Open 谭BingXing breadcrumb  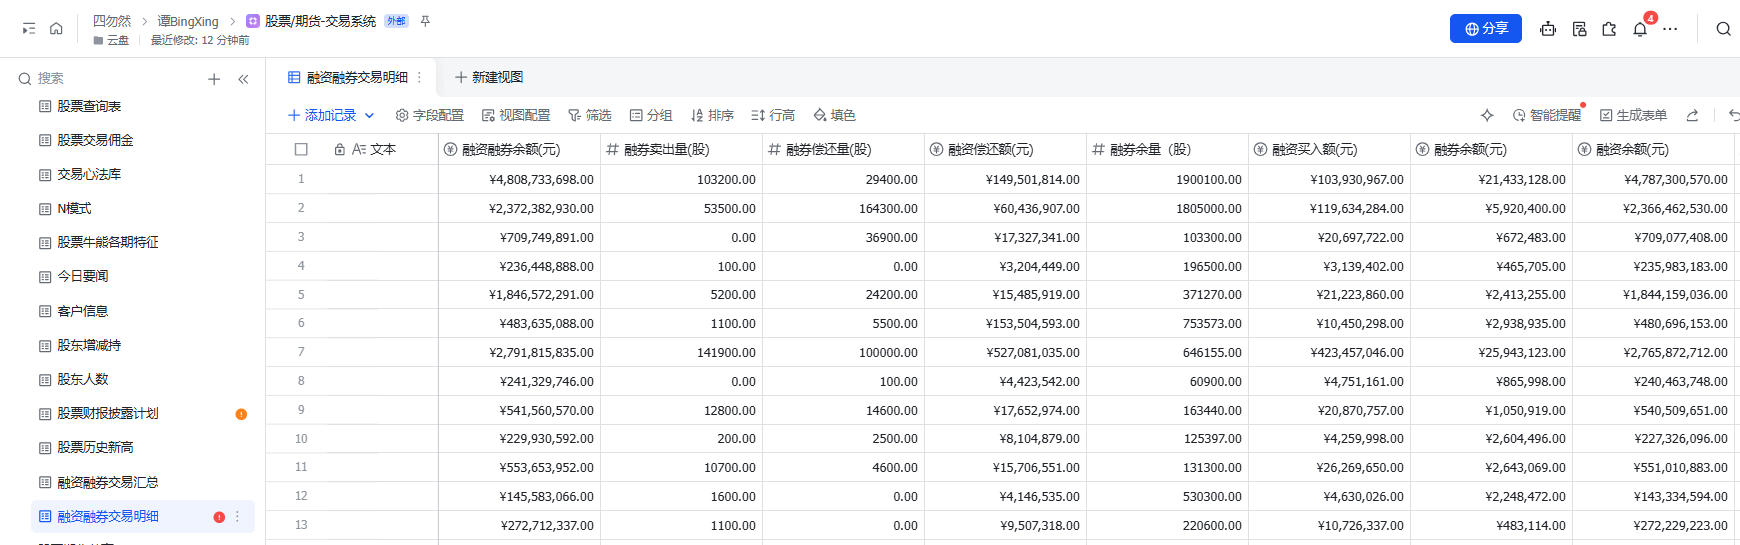click(188, 21)
